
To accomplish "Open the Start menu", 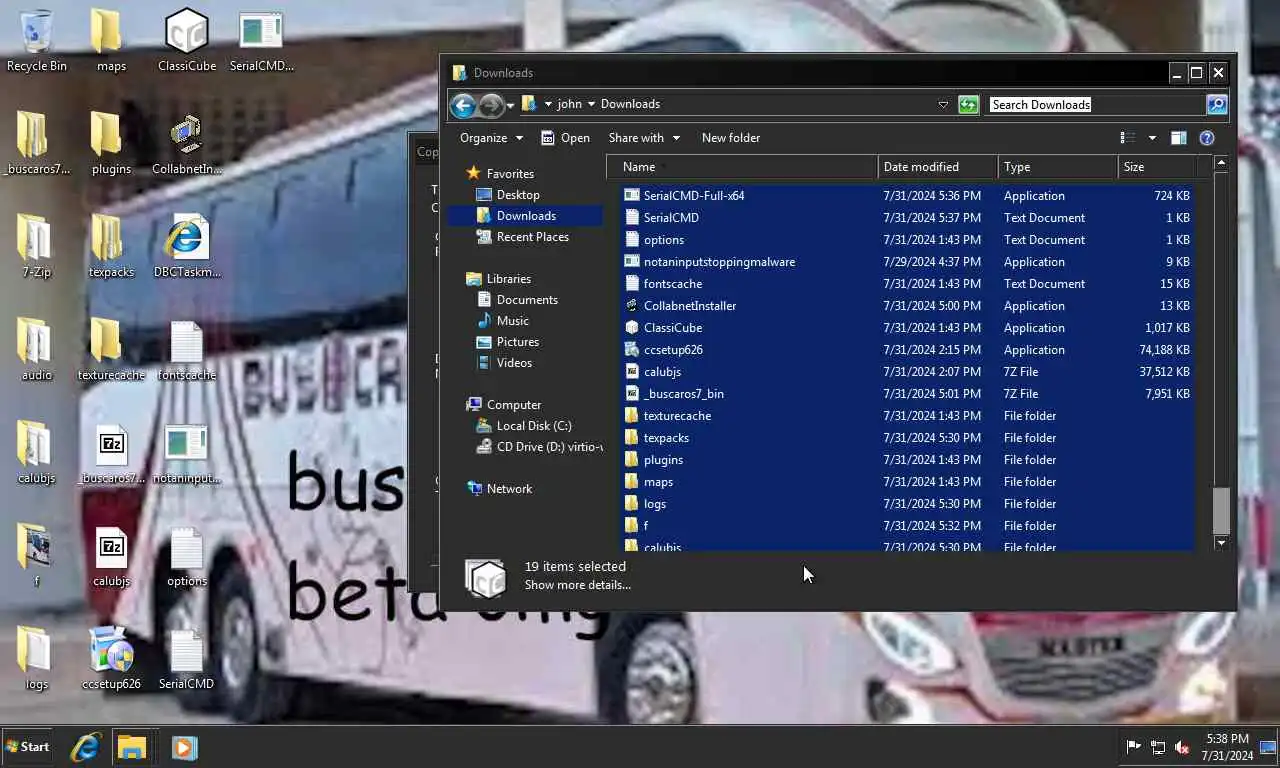I will point(27,747).
